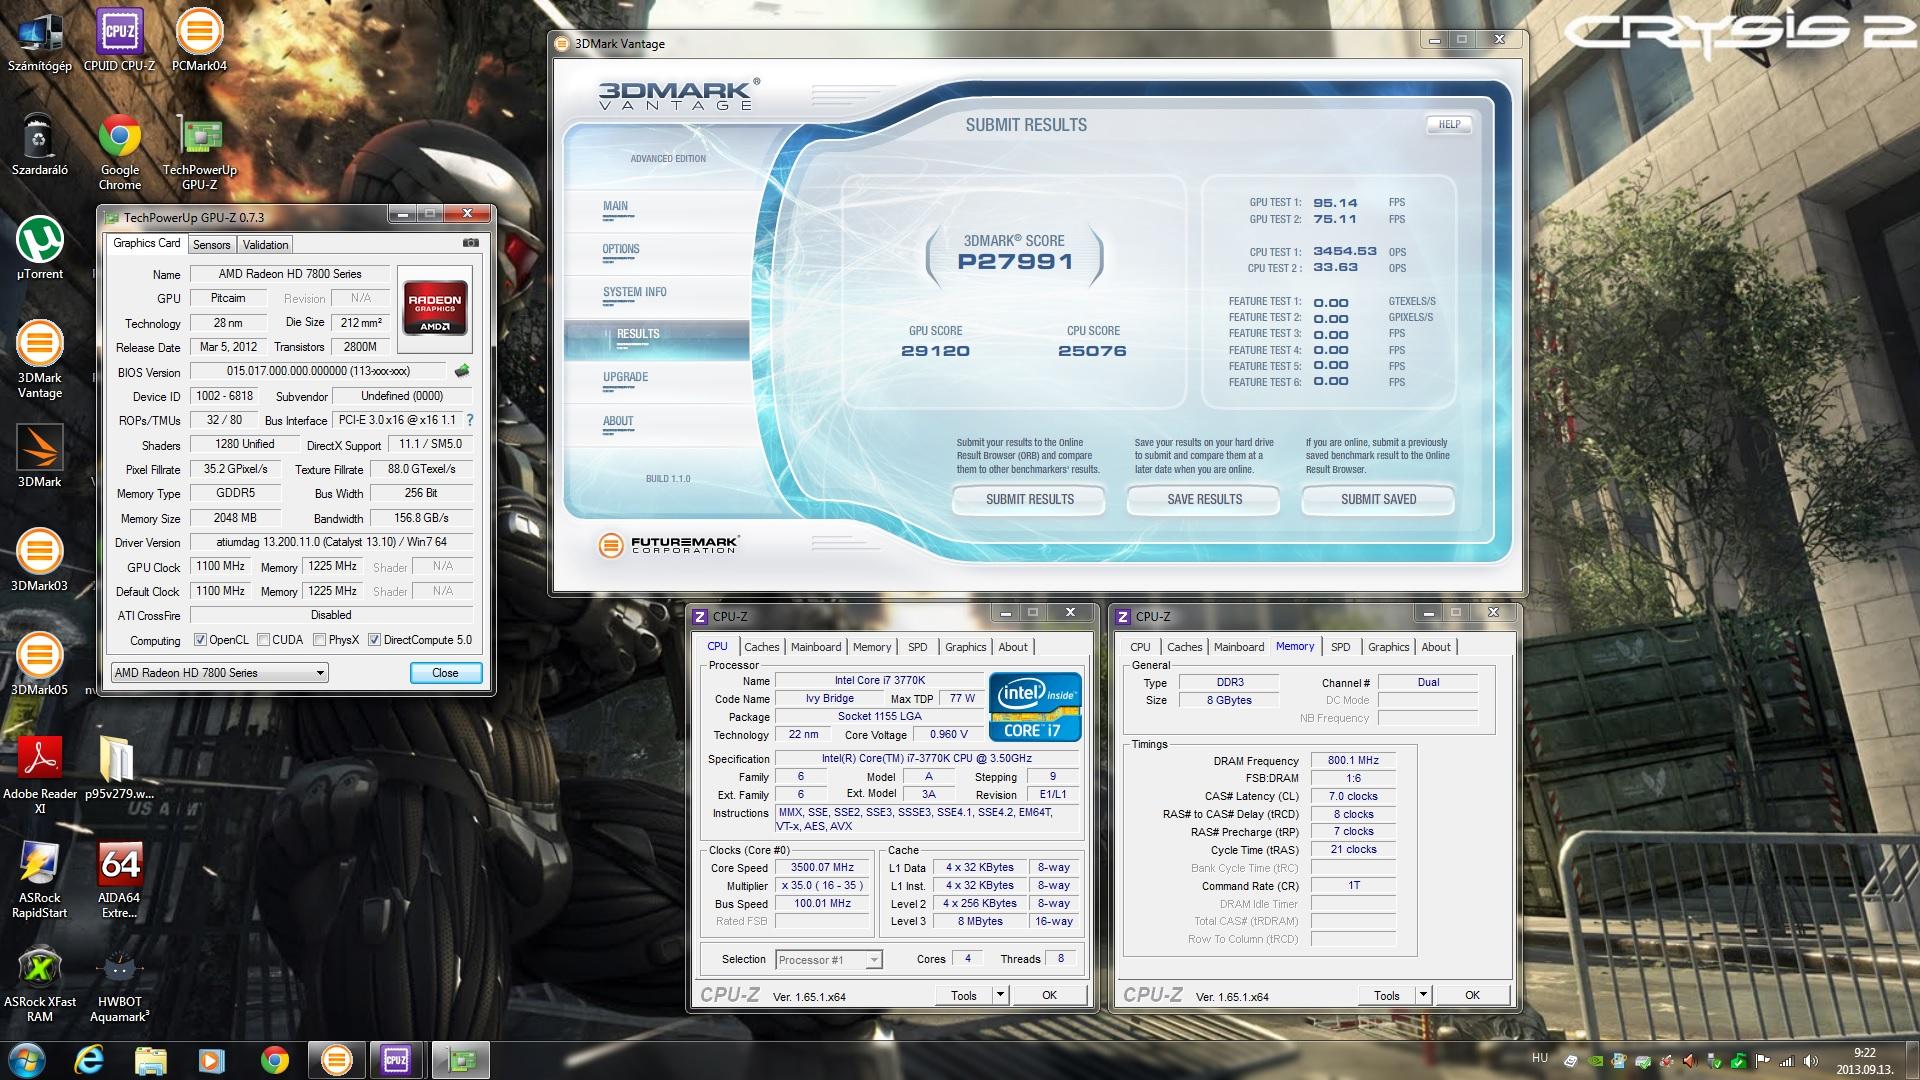Viewport: 1920px width, 1080px height.
Task: Toggle the PhysX checkbox
Action: [x=319, y=640]
